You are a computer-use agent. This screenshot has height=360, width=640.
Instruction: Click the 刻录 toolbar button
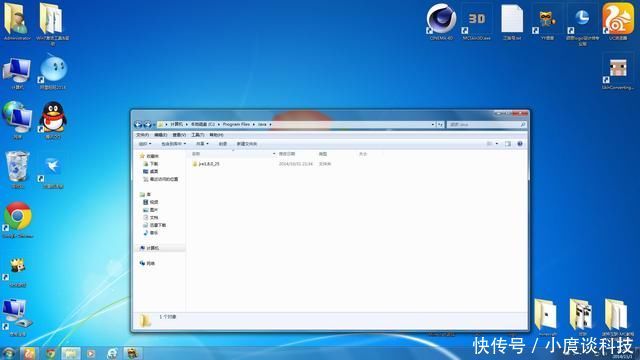(222, 144)
